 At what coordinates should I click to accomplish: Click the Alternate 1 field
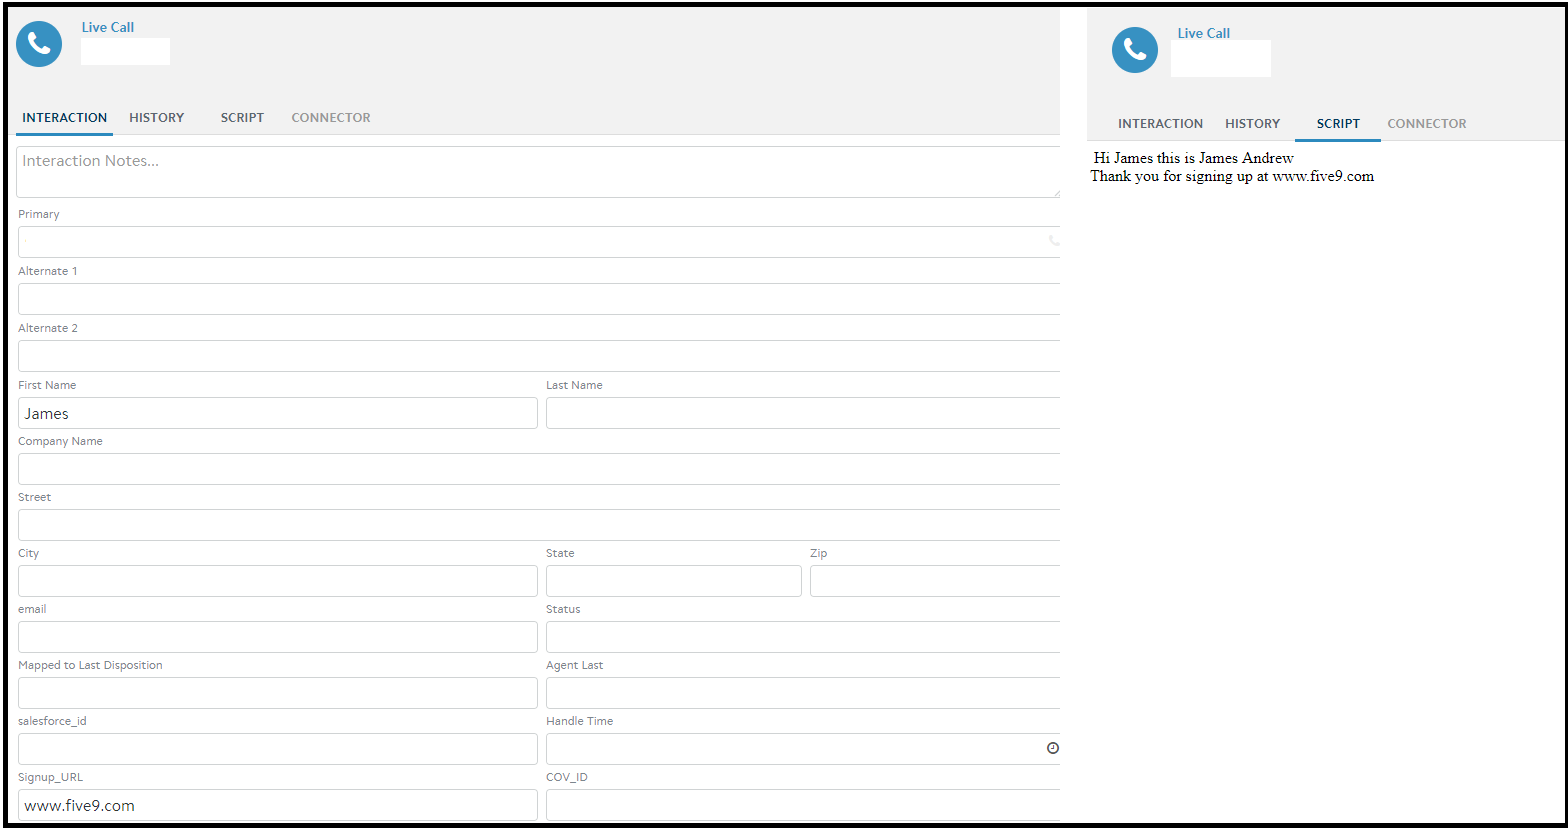tap(539, 299)
